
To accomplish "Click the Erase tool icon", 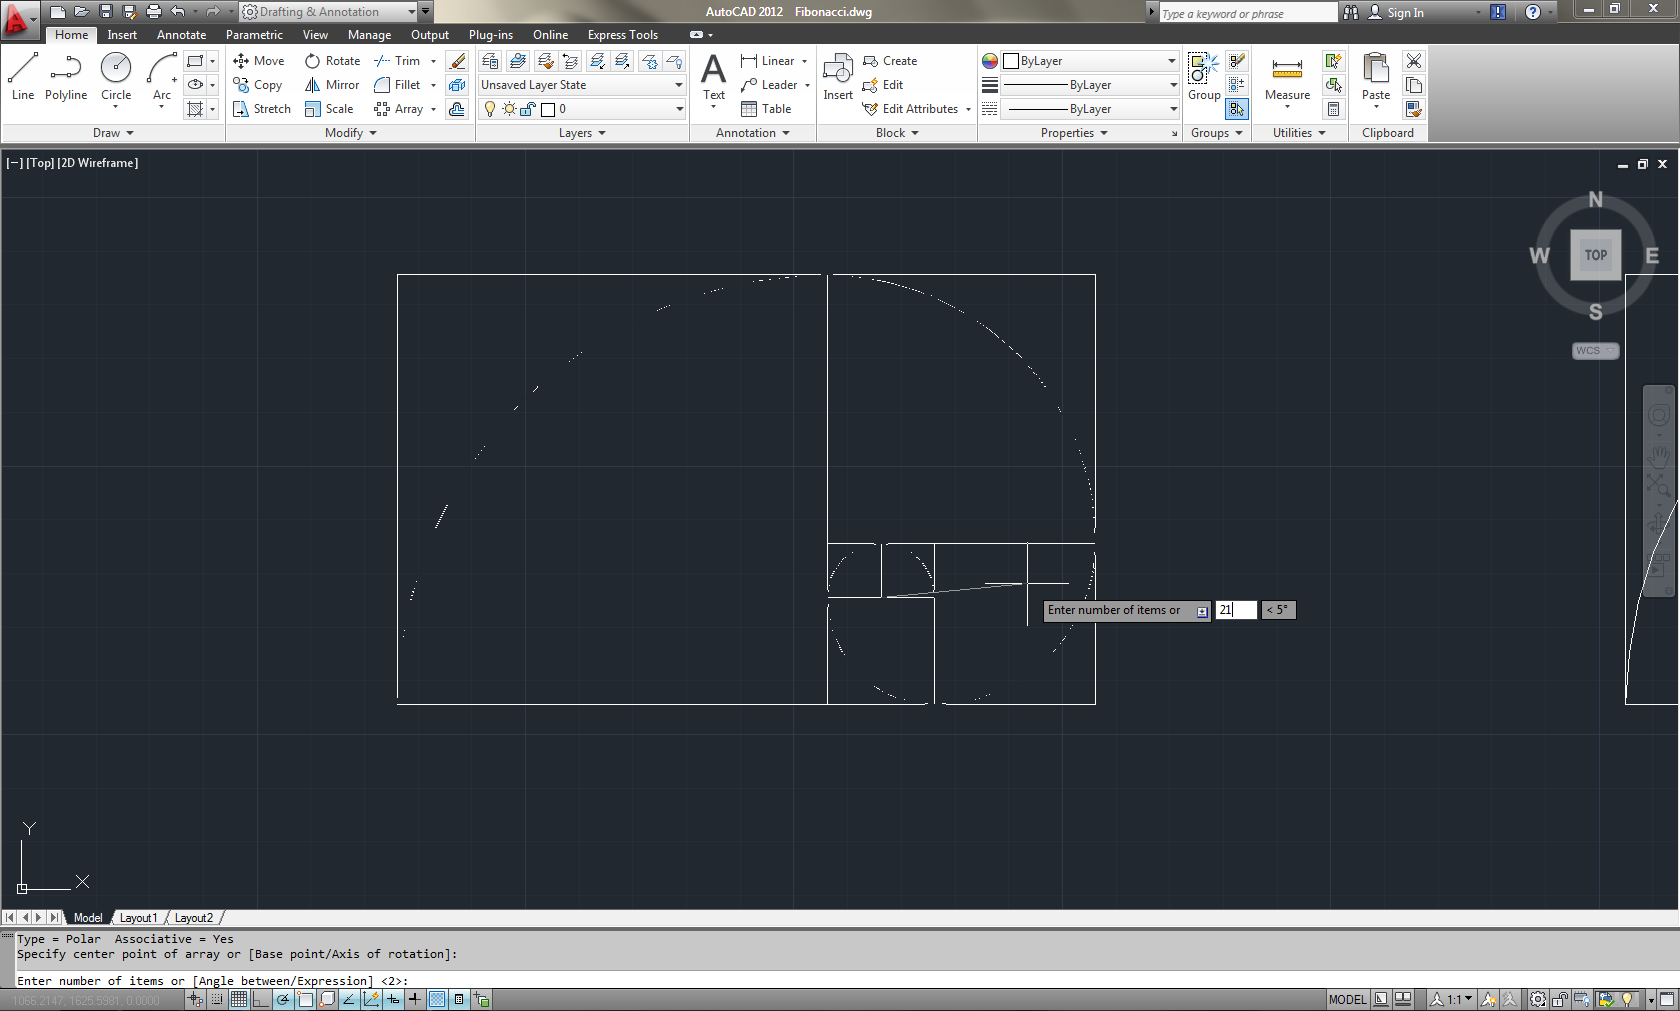I will click(x=457, y=61).
